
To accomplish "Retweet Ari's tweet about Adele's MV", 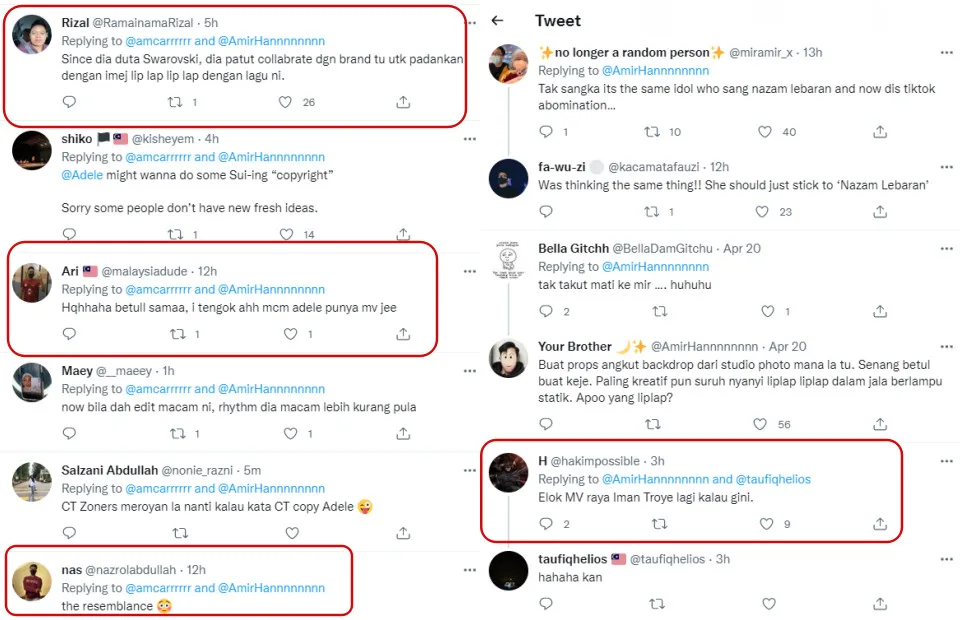I will coord(177,334).
